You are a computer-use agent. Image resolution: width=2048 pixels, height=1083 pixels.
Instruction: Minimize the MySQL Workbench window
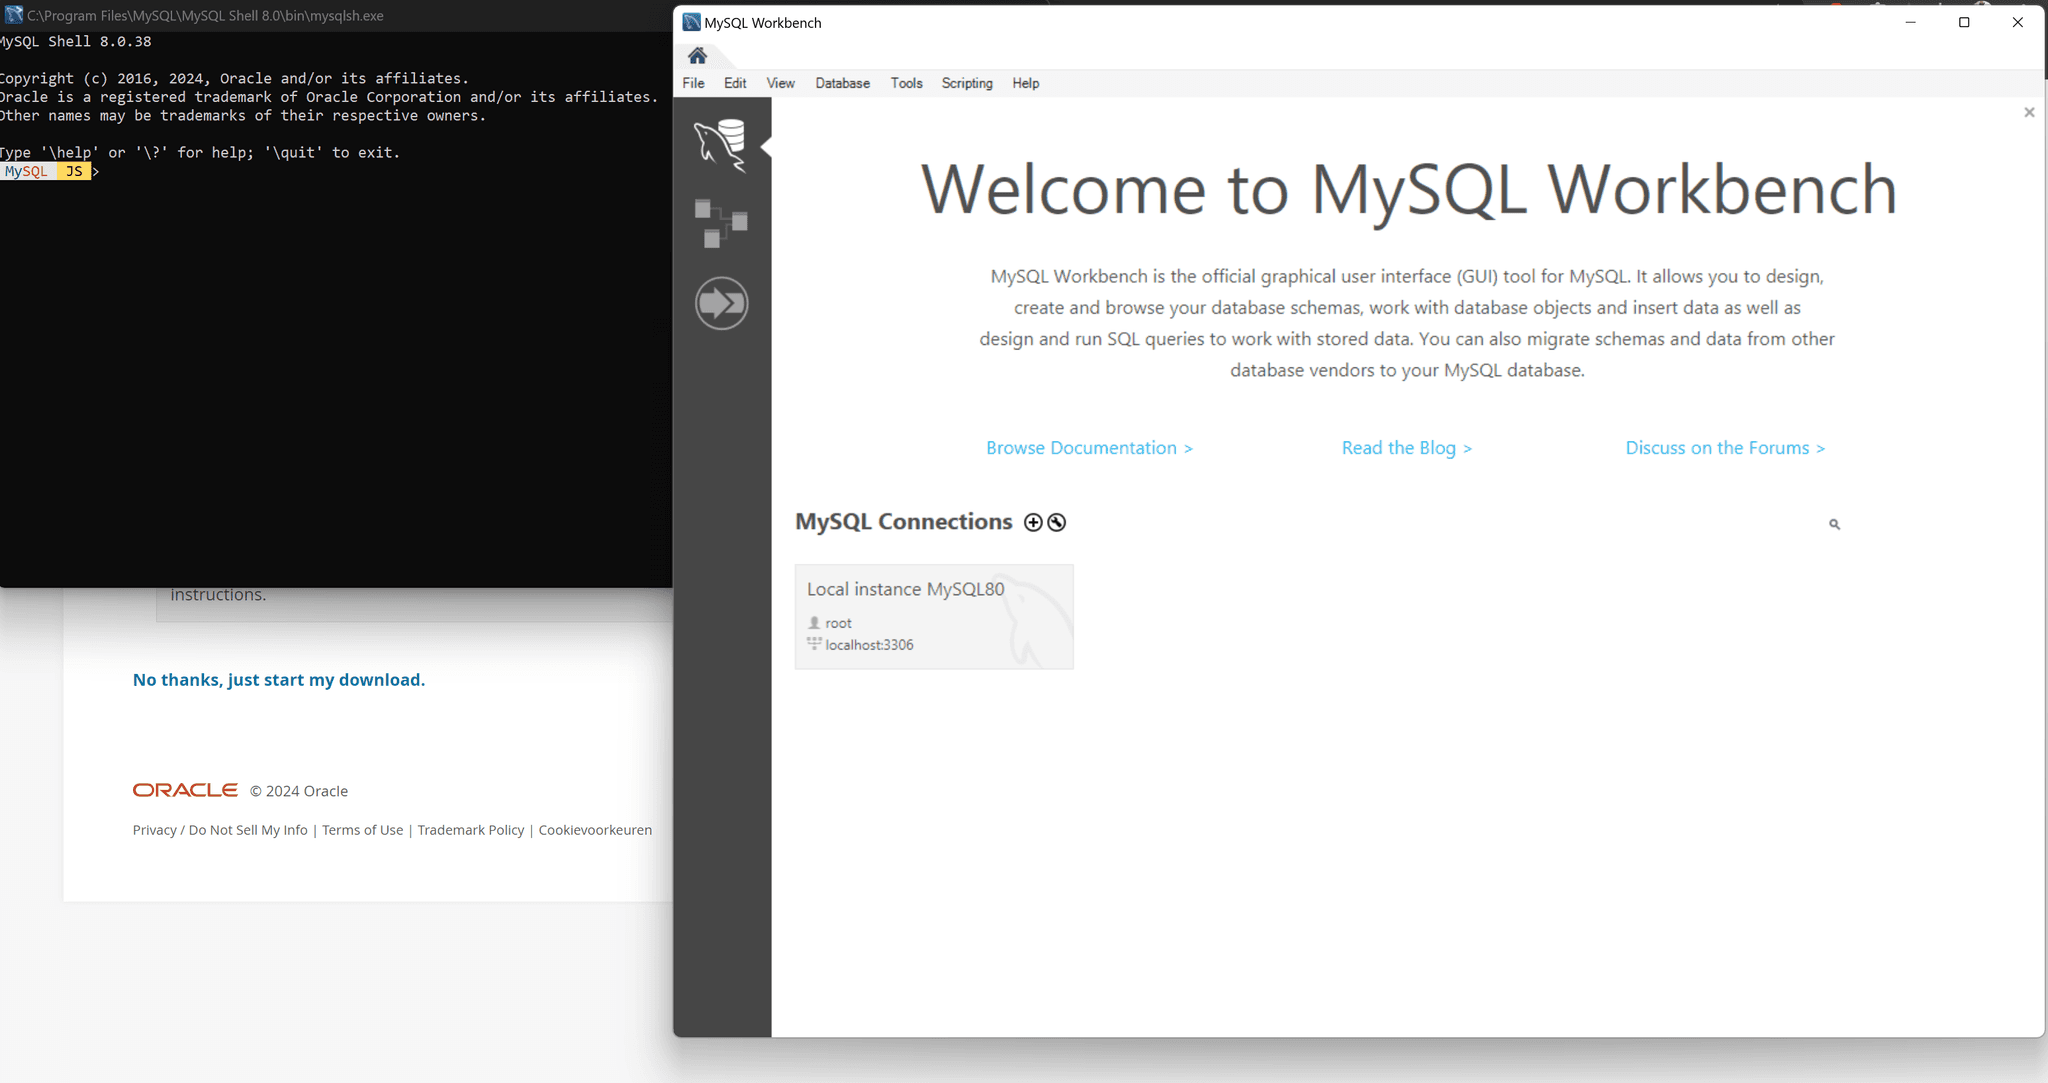tap(1910, 22)
